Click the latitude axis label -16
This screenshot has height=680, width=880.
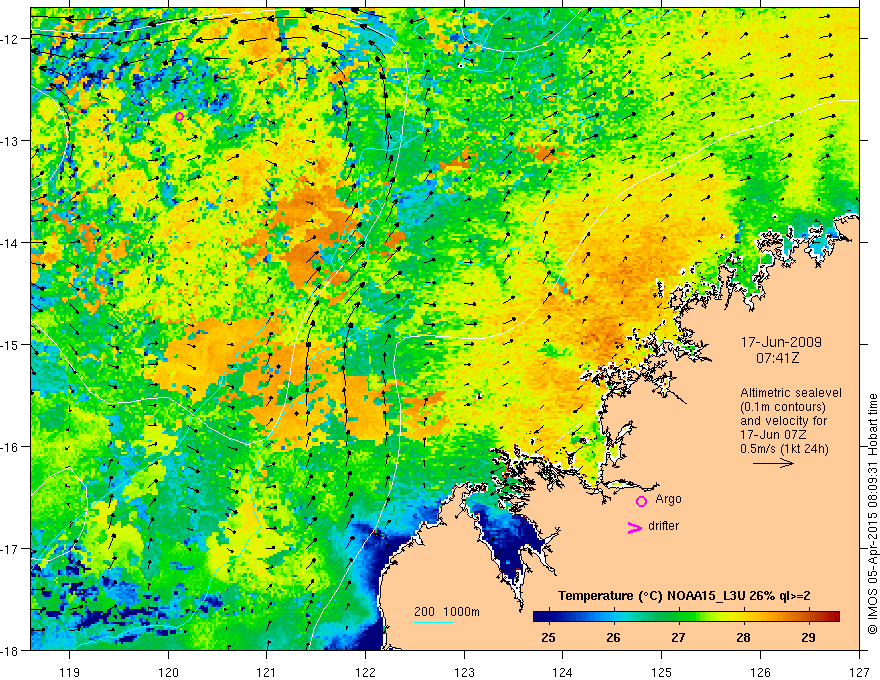click(10, 447)
